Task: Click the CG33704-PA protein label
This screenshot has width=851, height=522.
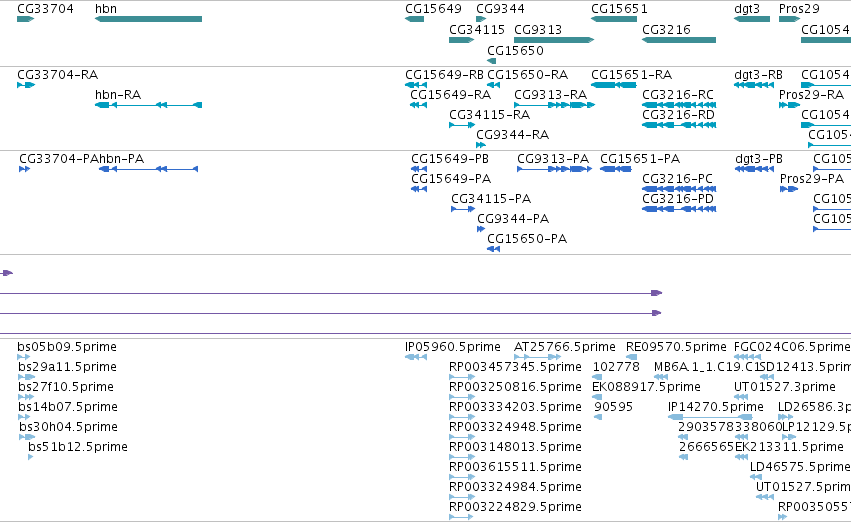Action: click(59, 158)
